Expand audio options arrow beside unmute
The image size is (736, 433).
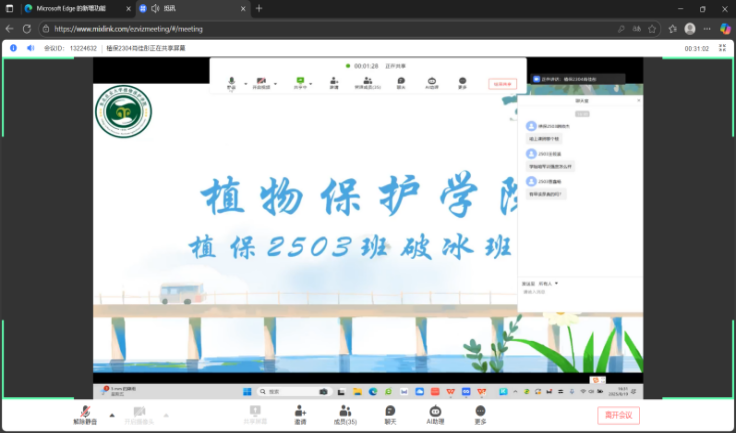[x=111, y=414]
